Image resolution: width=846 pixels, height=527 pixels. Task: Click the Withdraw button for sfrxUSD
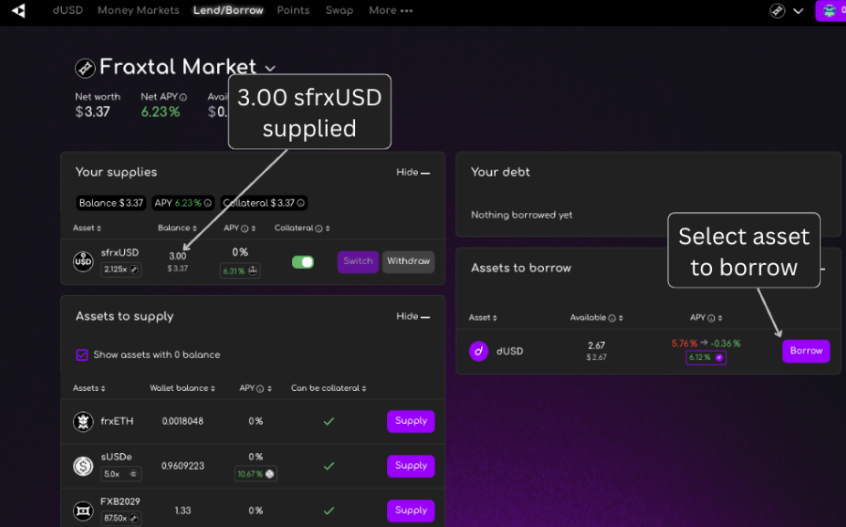[x=408, y=262]
